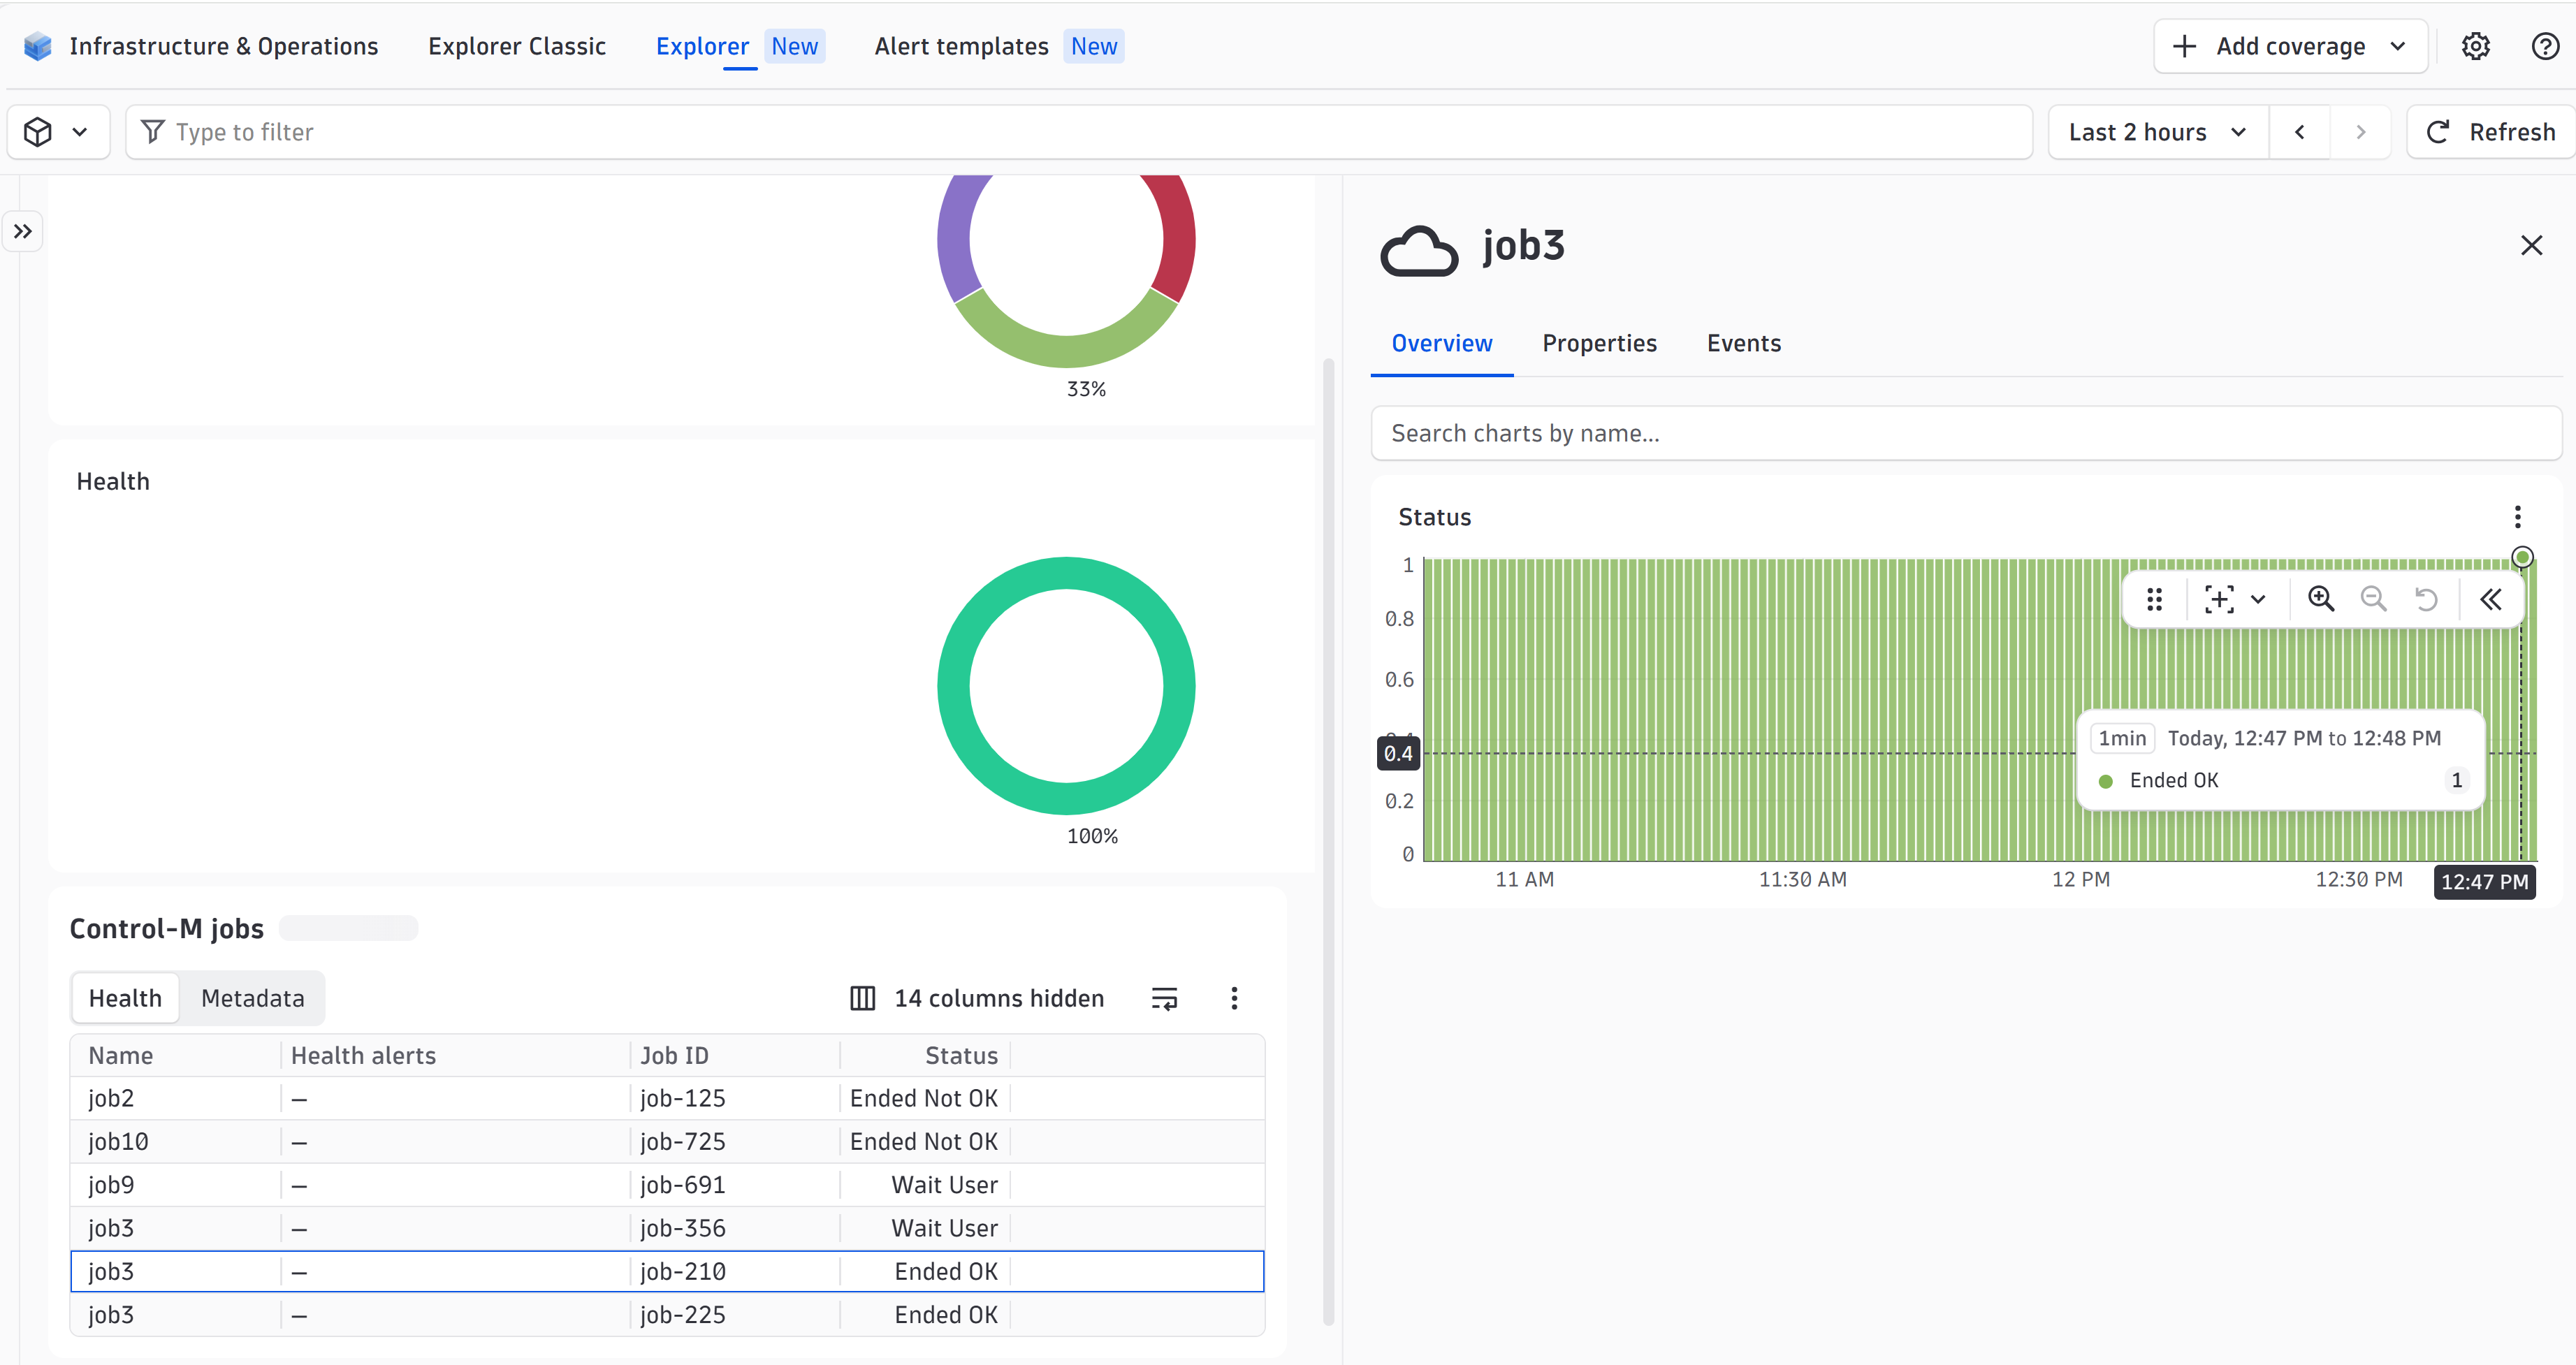Click the refresh circular arrow icon
The height and width of the screenshot is (1365, 2576).
point(2438,132)
